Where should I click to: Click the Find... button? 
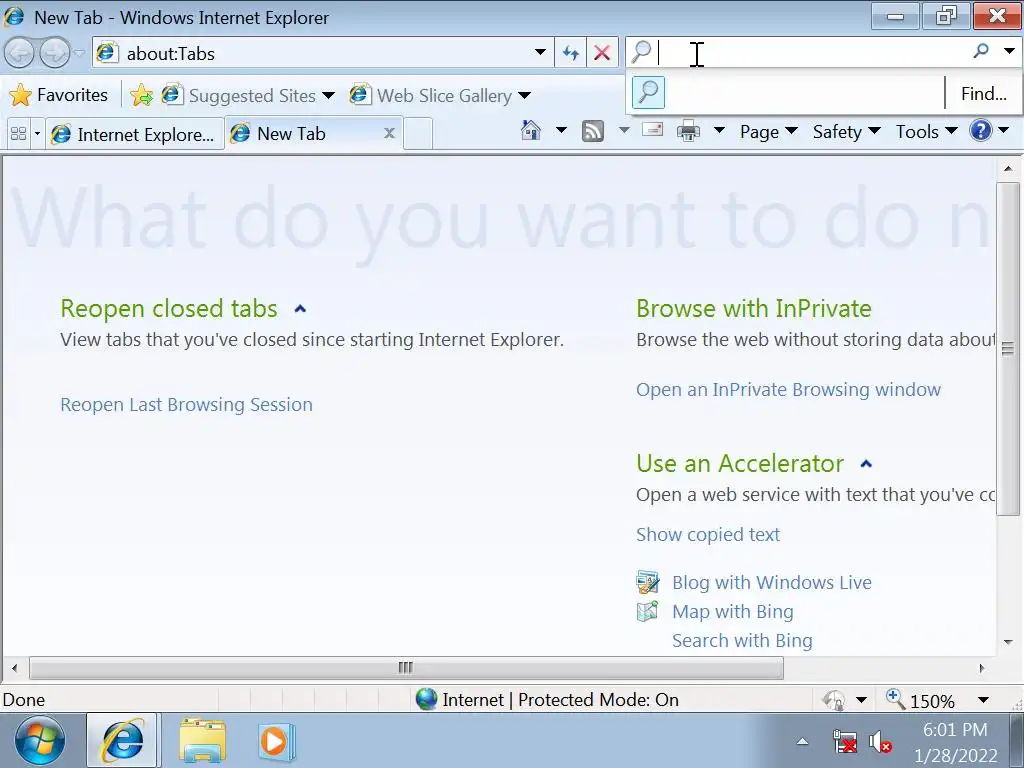(983, 94)
